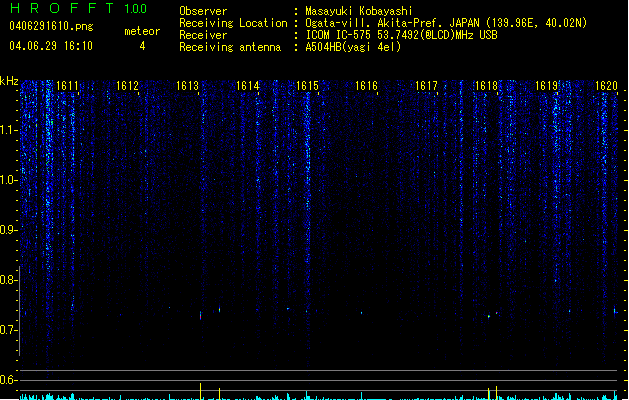Click the 1620 time marker
Screen dimensions: 629x400
607,86
